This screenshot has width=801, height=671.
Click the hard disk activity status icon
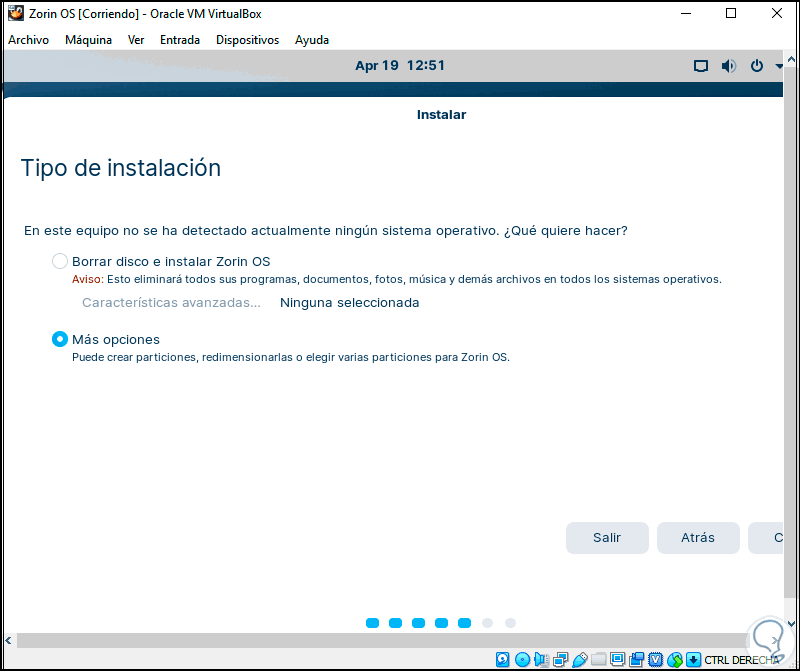(x=503, y=660)
